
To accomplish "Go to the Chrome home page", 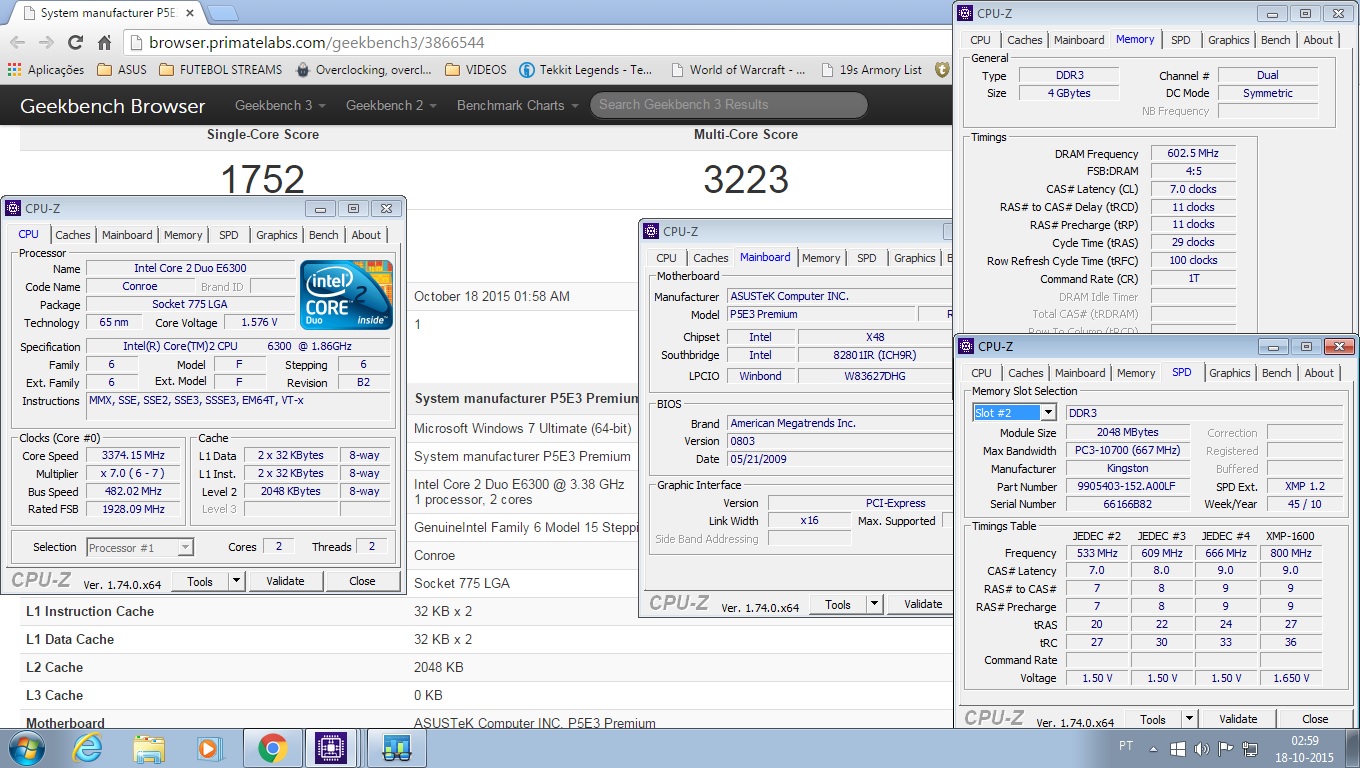I will coord(104,43).
